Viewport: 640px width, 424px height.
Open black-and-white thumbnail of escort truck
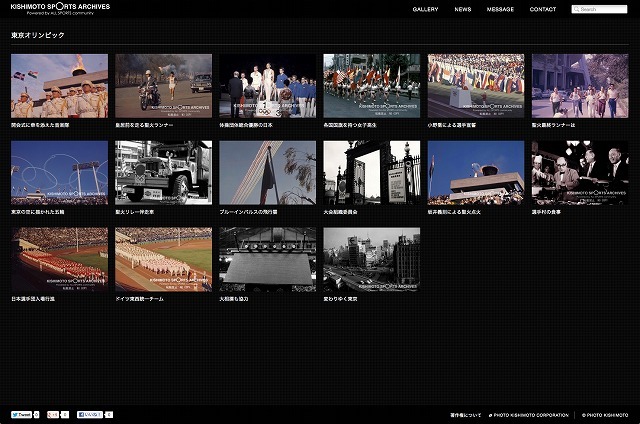click(x=163, y=173)
